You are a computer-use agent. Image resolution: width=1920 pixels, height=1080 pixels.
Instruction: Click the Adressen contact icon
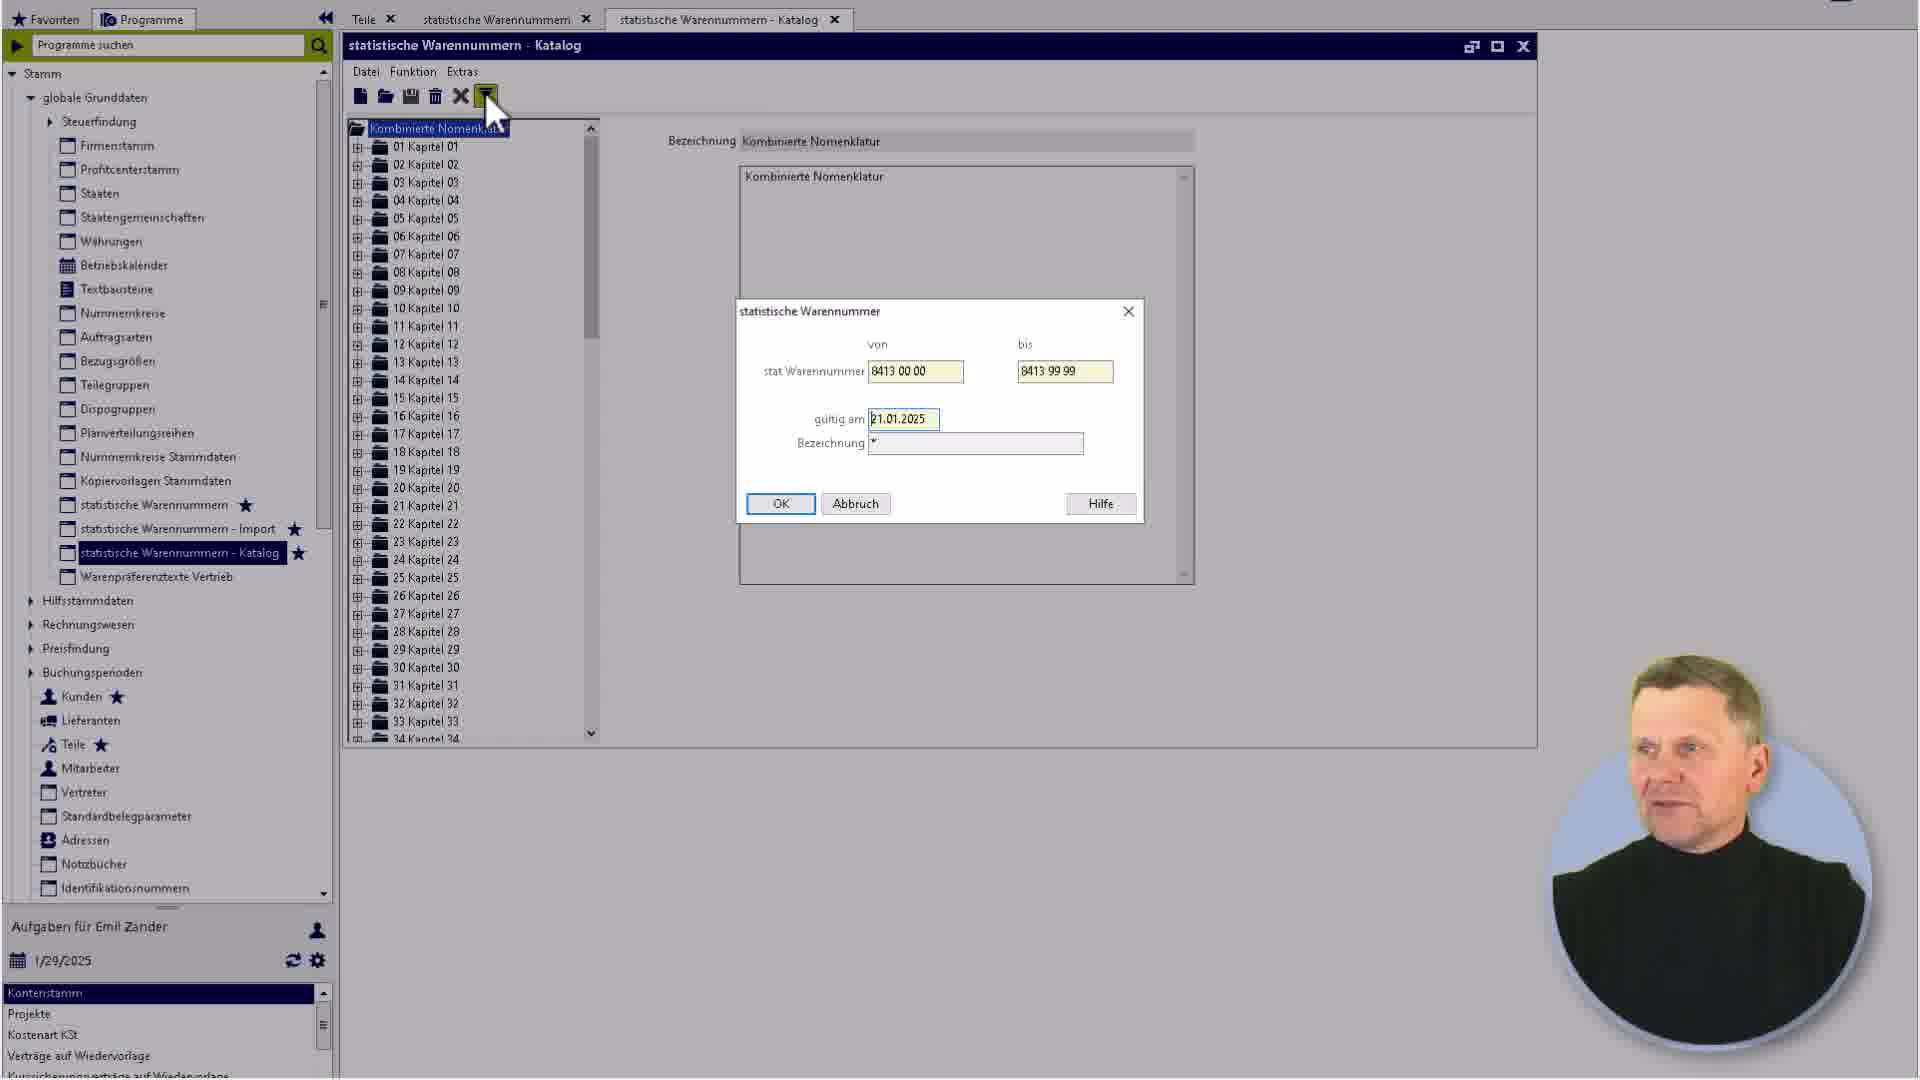(48, 840)
